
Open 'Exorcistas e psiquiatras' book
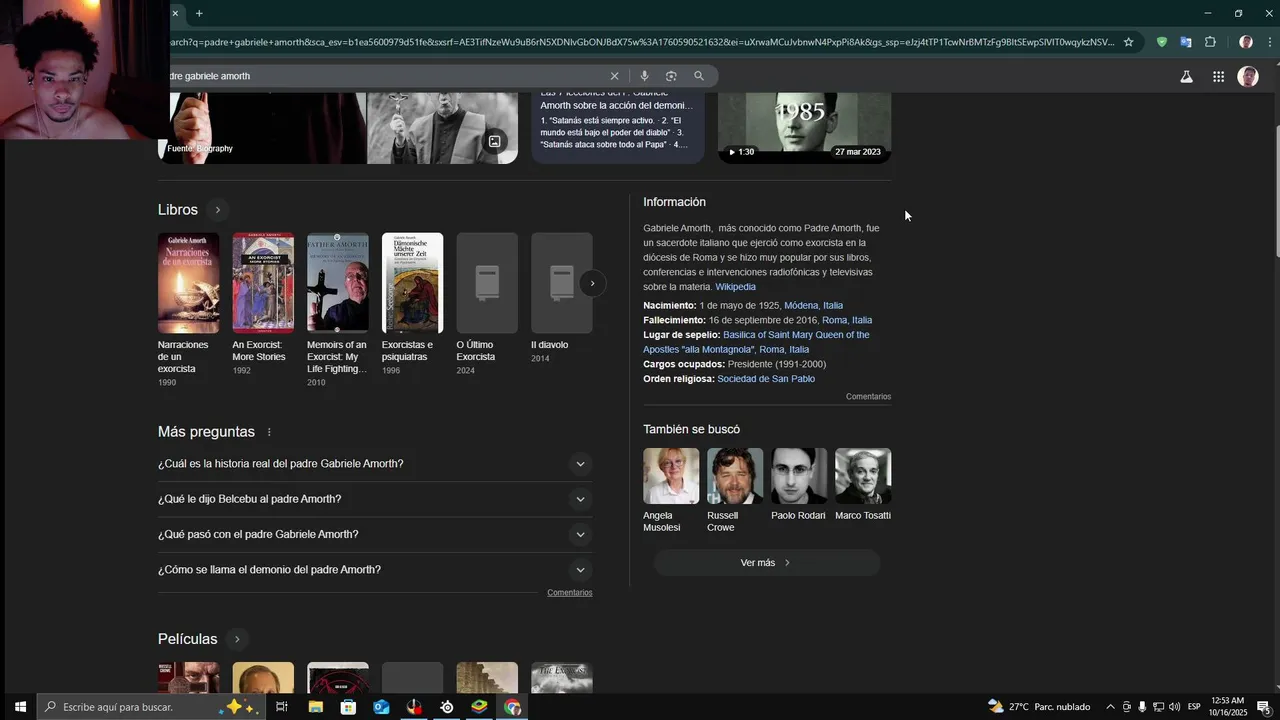pyautogui.click(x=412, y=303)
